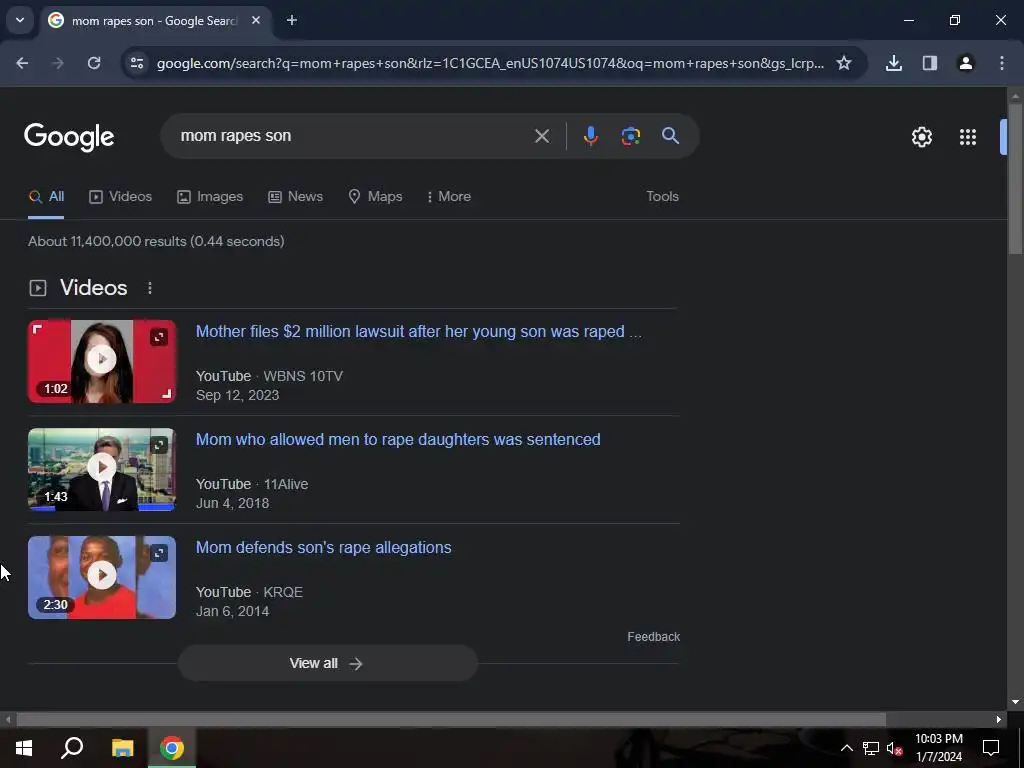This screenshot has width=1024, height=768.
Task: Click View all videos button
Action: tap(328, 664)
